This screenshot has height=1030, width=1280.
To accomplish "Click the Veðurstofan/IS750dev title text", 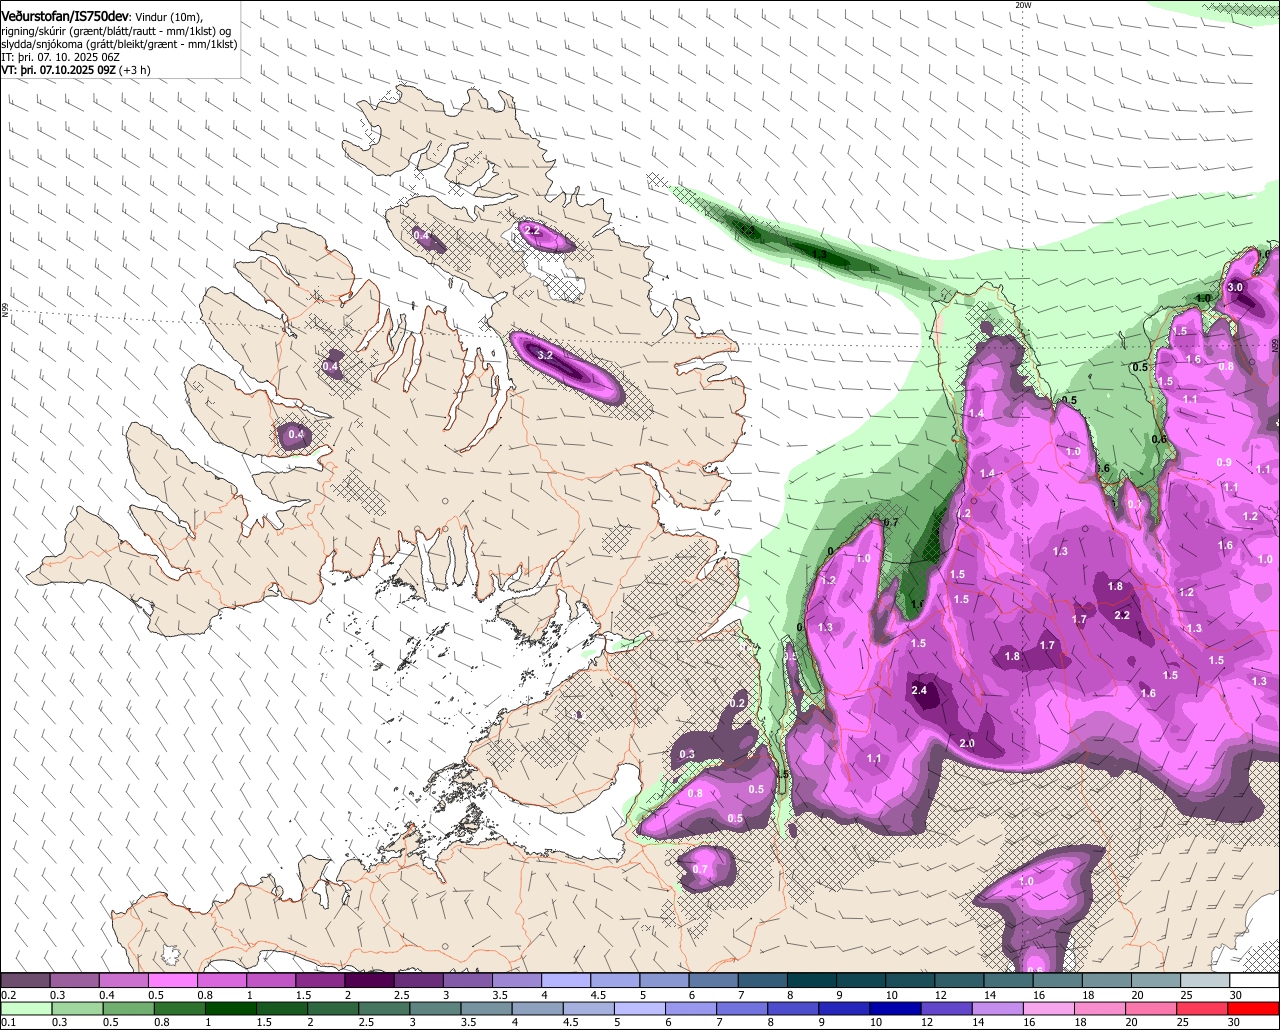I will [x=65, y=17].
